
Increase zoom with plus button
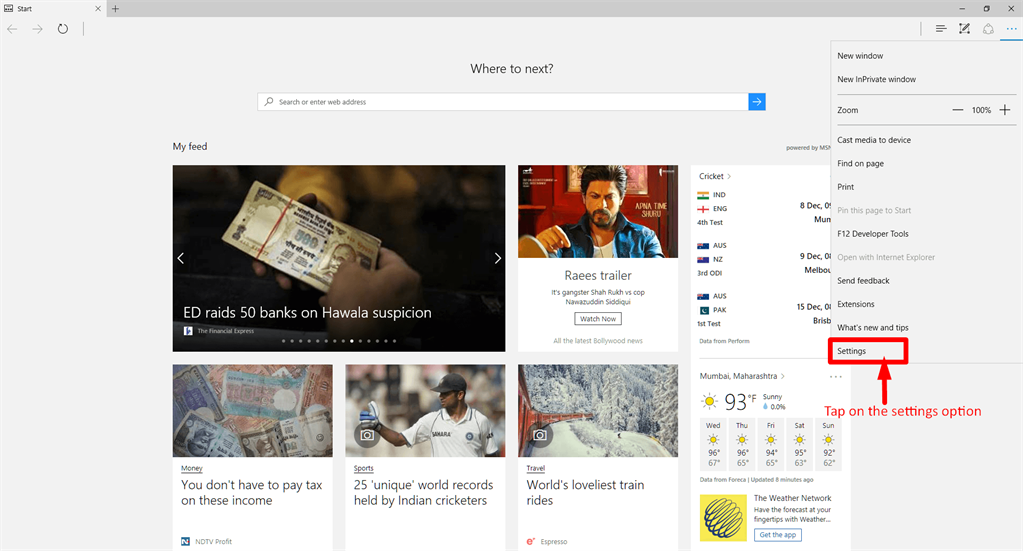click(x=1005, y=110)
